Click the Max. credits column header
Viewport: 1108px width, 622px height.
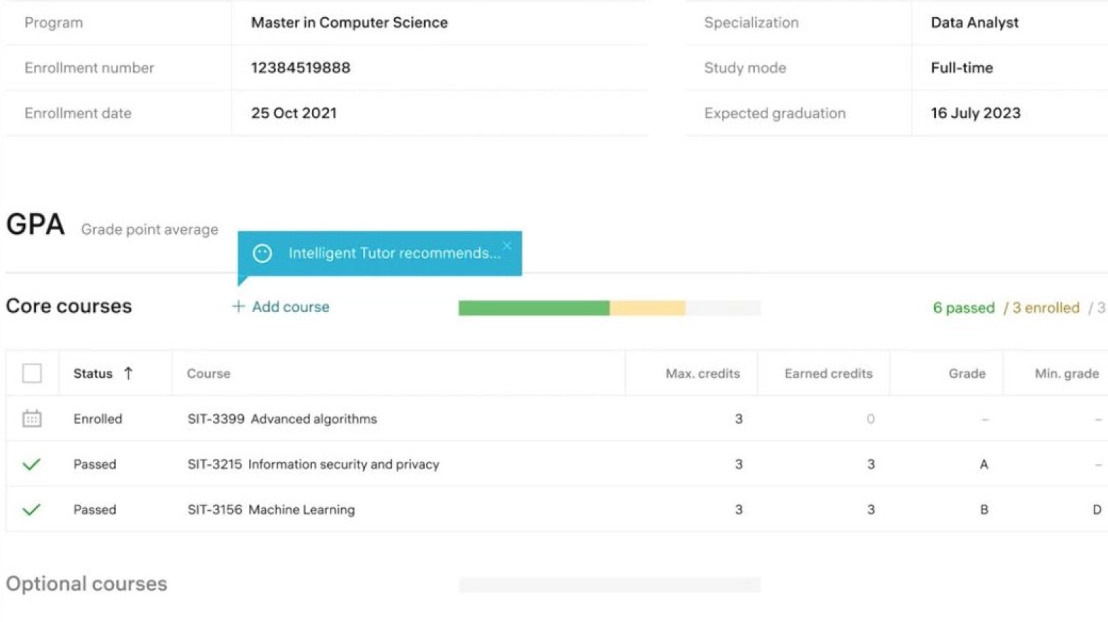click(x=702, y=373)
